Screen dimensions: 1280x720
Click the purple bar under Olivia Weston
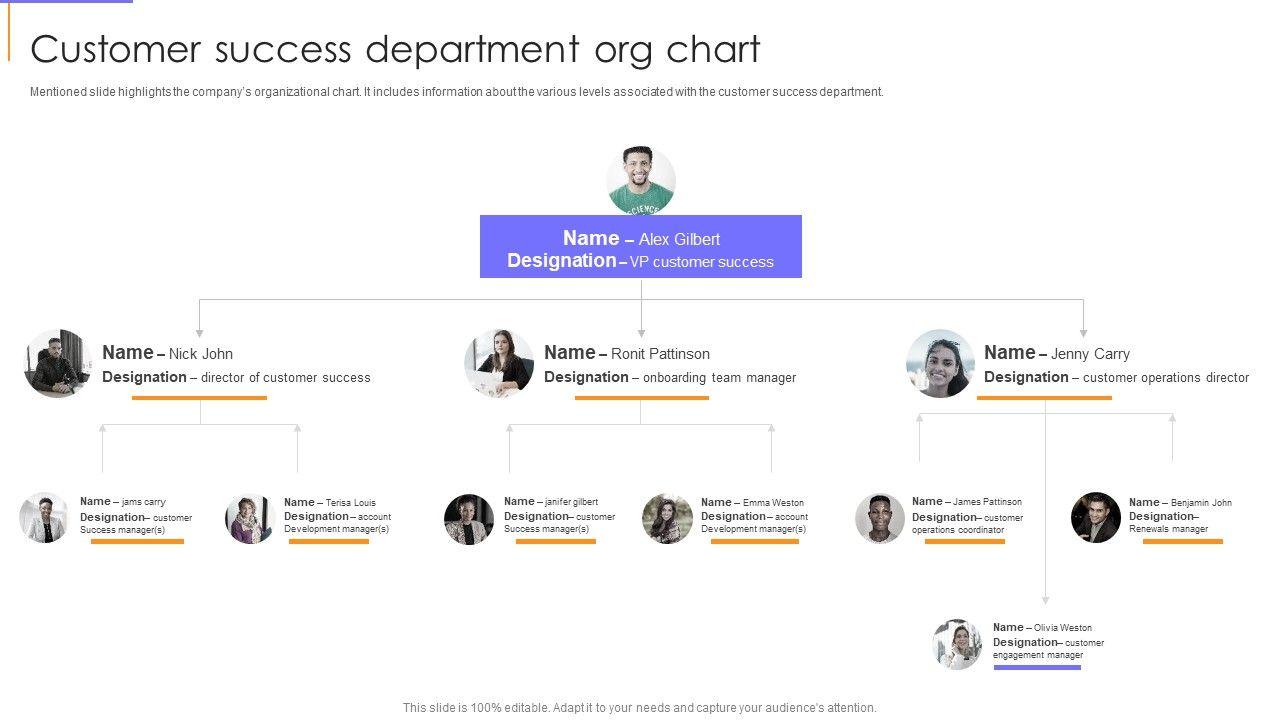pyautogui.click(x=1037, y=667)
